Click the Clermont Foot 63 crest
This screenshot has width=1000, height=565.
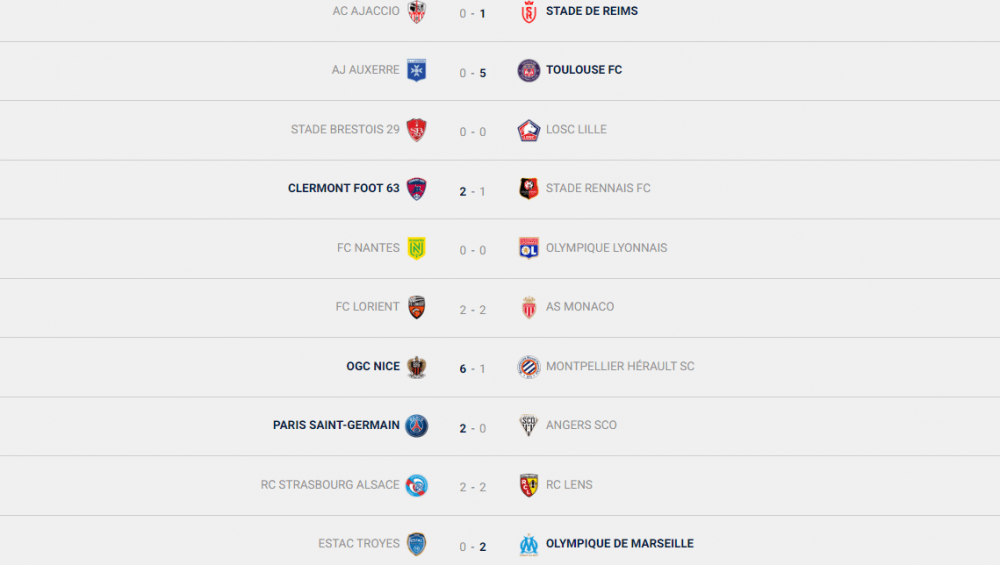coord(417,189)
